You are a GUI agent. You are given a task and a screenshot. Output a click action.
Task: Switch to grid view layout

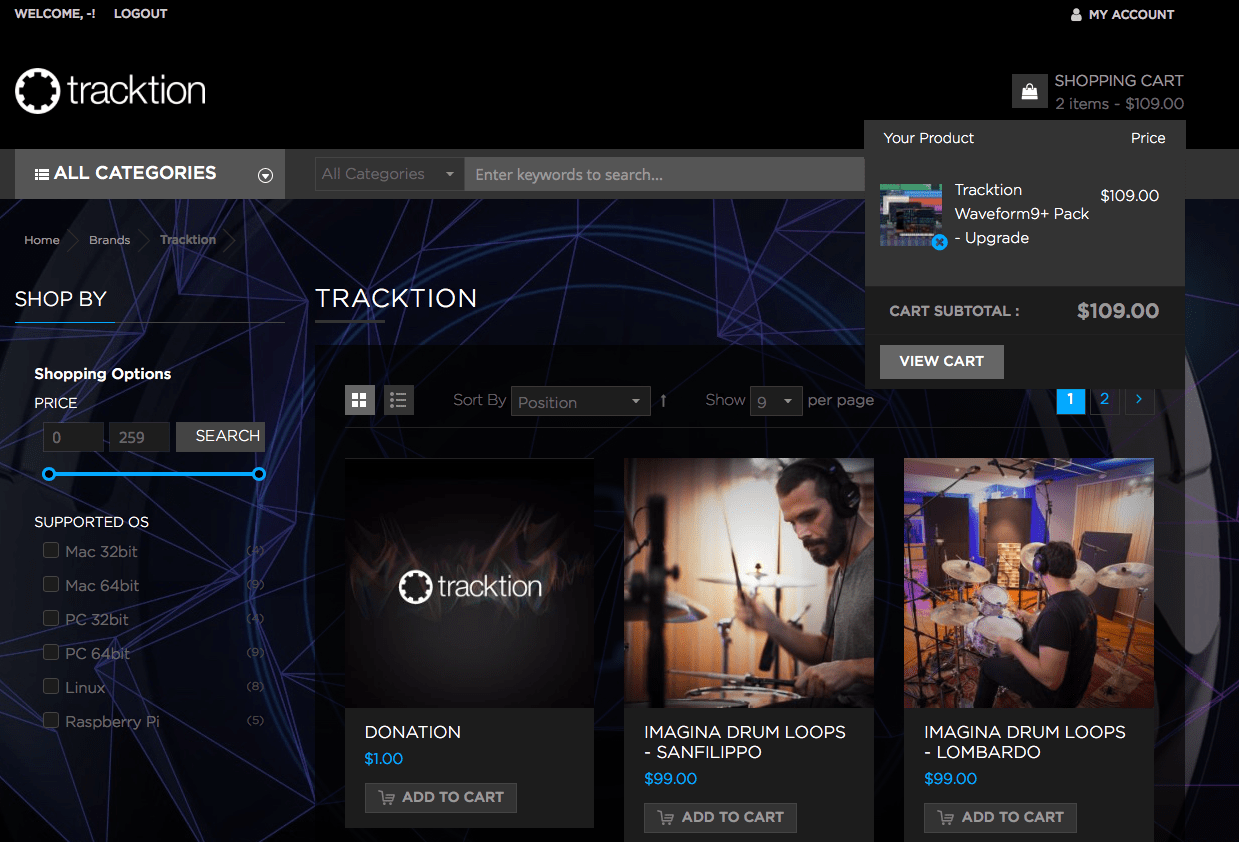click(360, 401)
